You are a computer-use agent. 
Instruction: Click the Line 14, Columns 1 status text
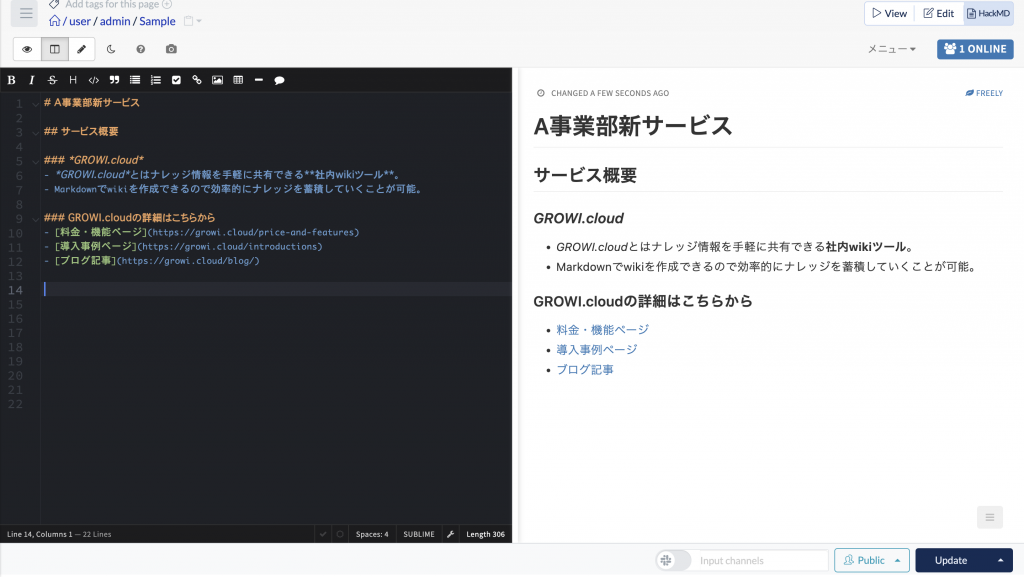click(40, 534)
